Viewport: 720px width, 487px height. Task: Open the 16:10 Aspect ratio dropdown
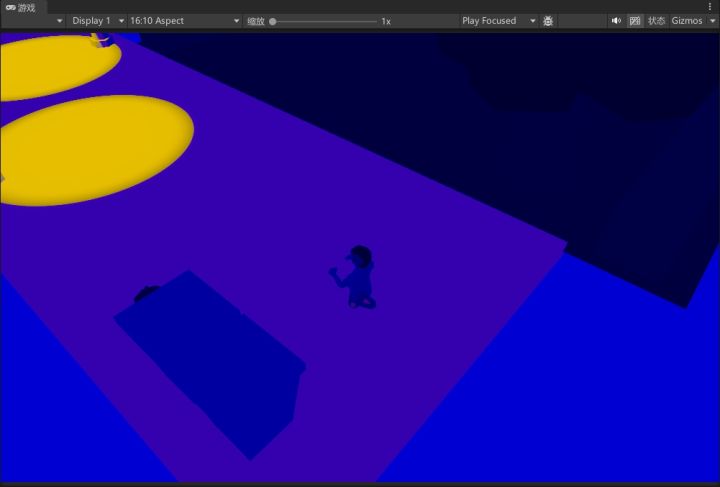tap(185, 21)
